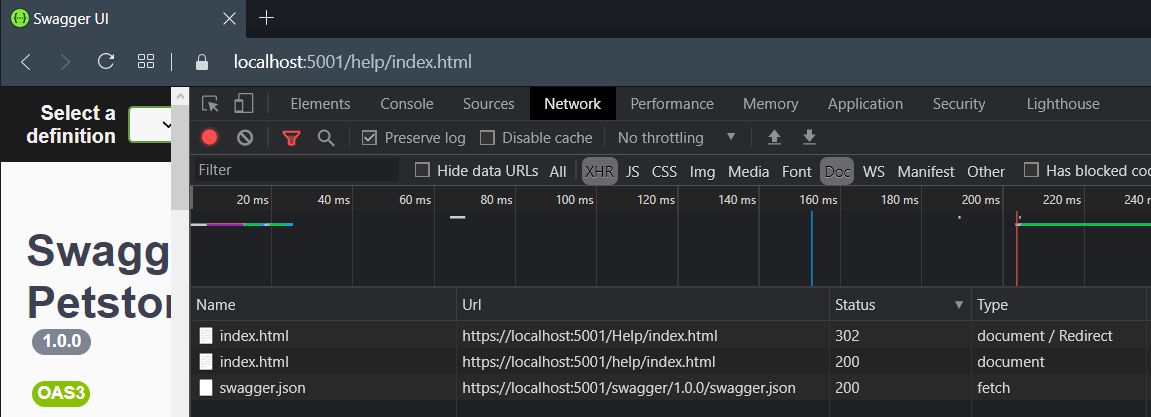The image size is (1151, 417).
Task: Open a new browser tab
Action: coord(266,18)
